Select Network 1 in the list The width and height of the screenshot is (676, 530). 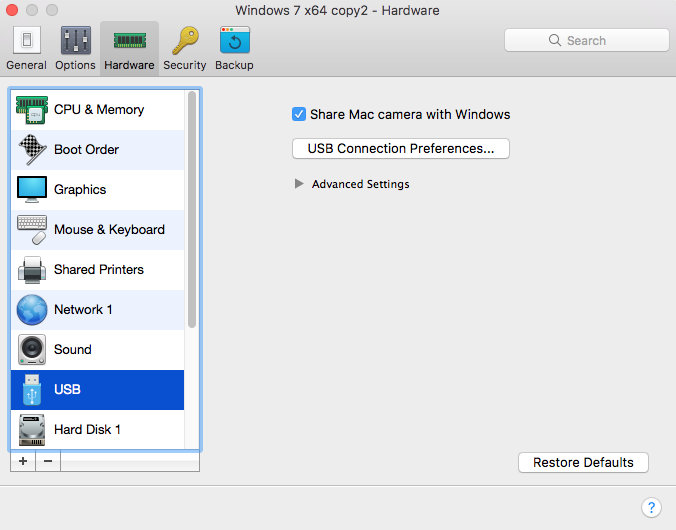(97, 310)
